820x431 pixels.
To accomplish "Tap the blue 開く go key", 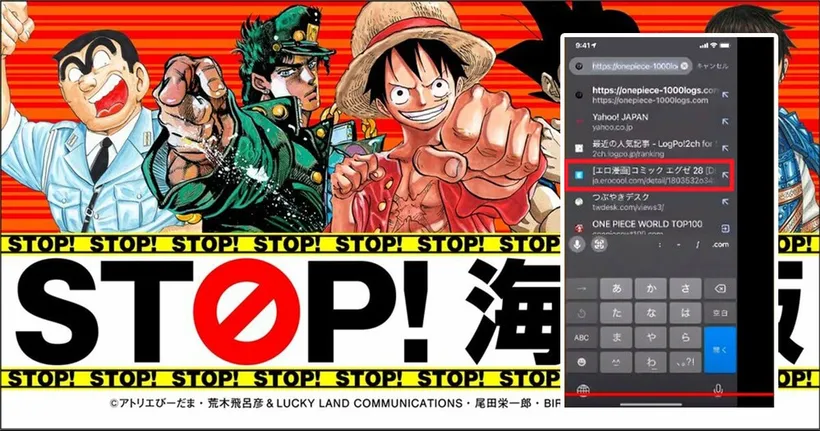I will click(720, 350).
